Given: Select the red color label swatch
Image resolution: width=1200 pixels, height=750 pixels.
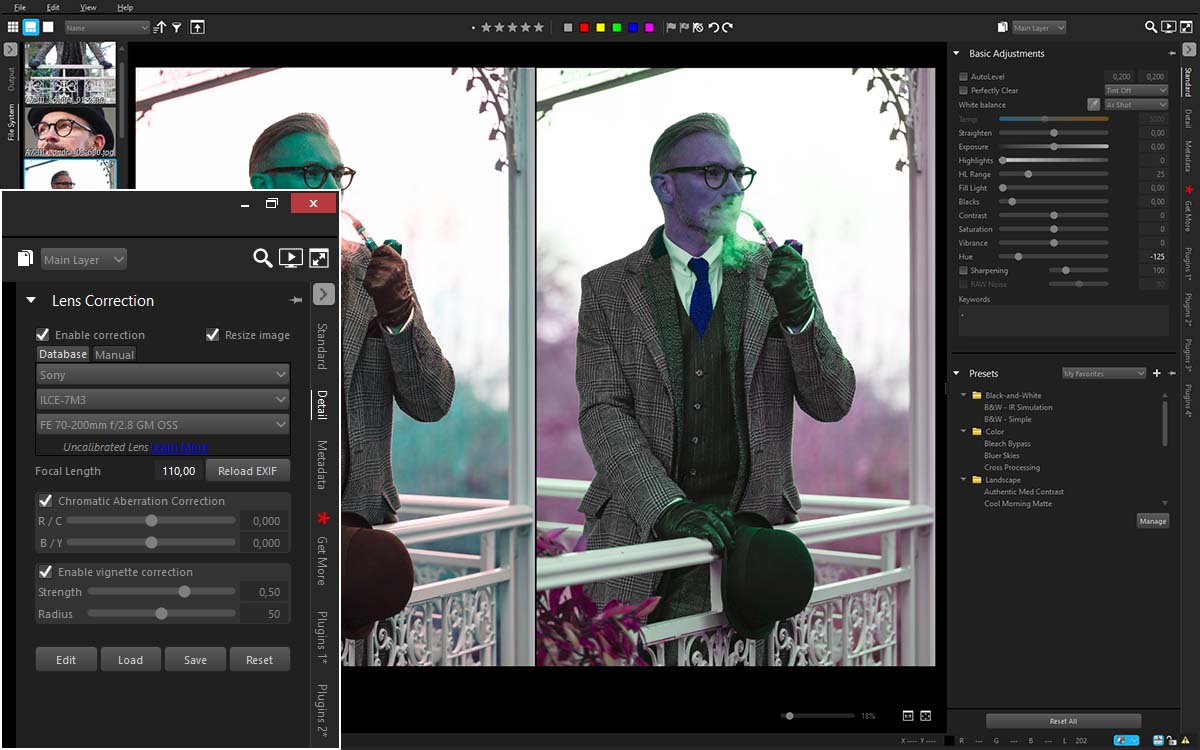Looking at the screenshot, I should (584, 28).
